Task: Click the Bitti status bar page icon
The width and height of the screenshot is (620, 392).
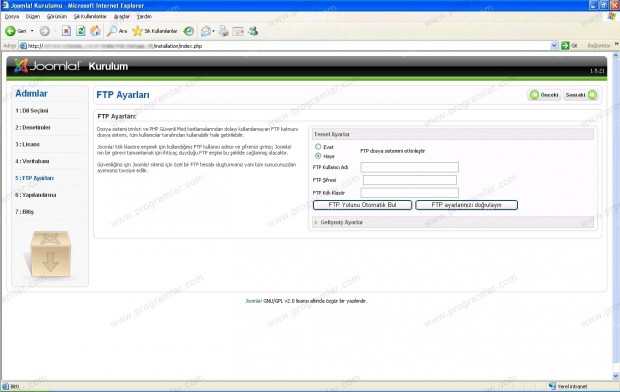Action: (5, 386)
